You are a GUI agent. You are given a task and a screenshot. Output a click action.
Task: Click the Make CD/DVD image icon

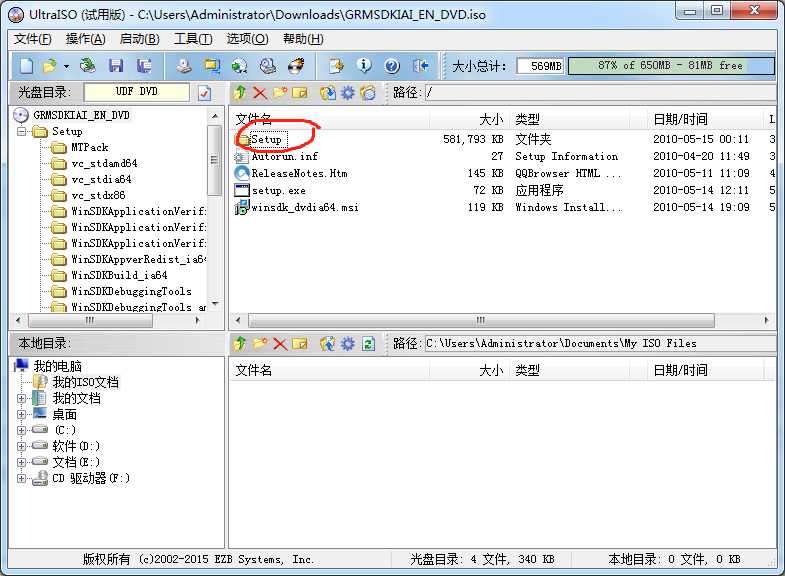184,66
